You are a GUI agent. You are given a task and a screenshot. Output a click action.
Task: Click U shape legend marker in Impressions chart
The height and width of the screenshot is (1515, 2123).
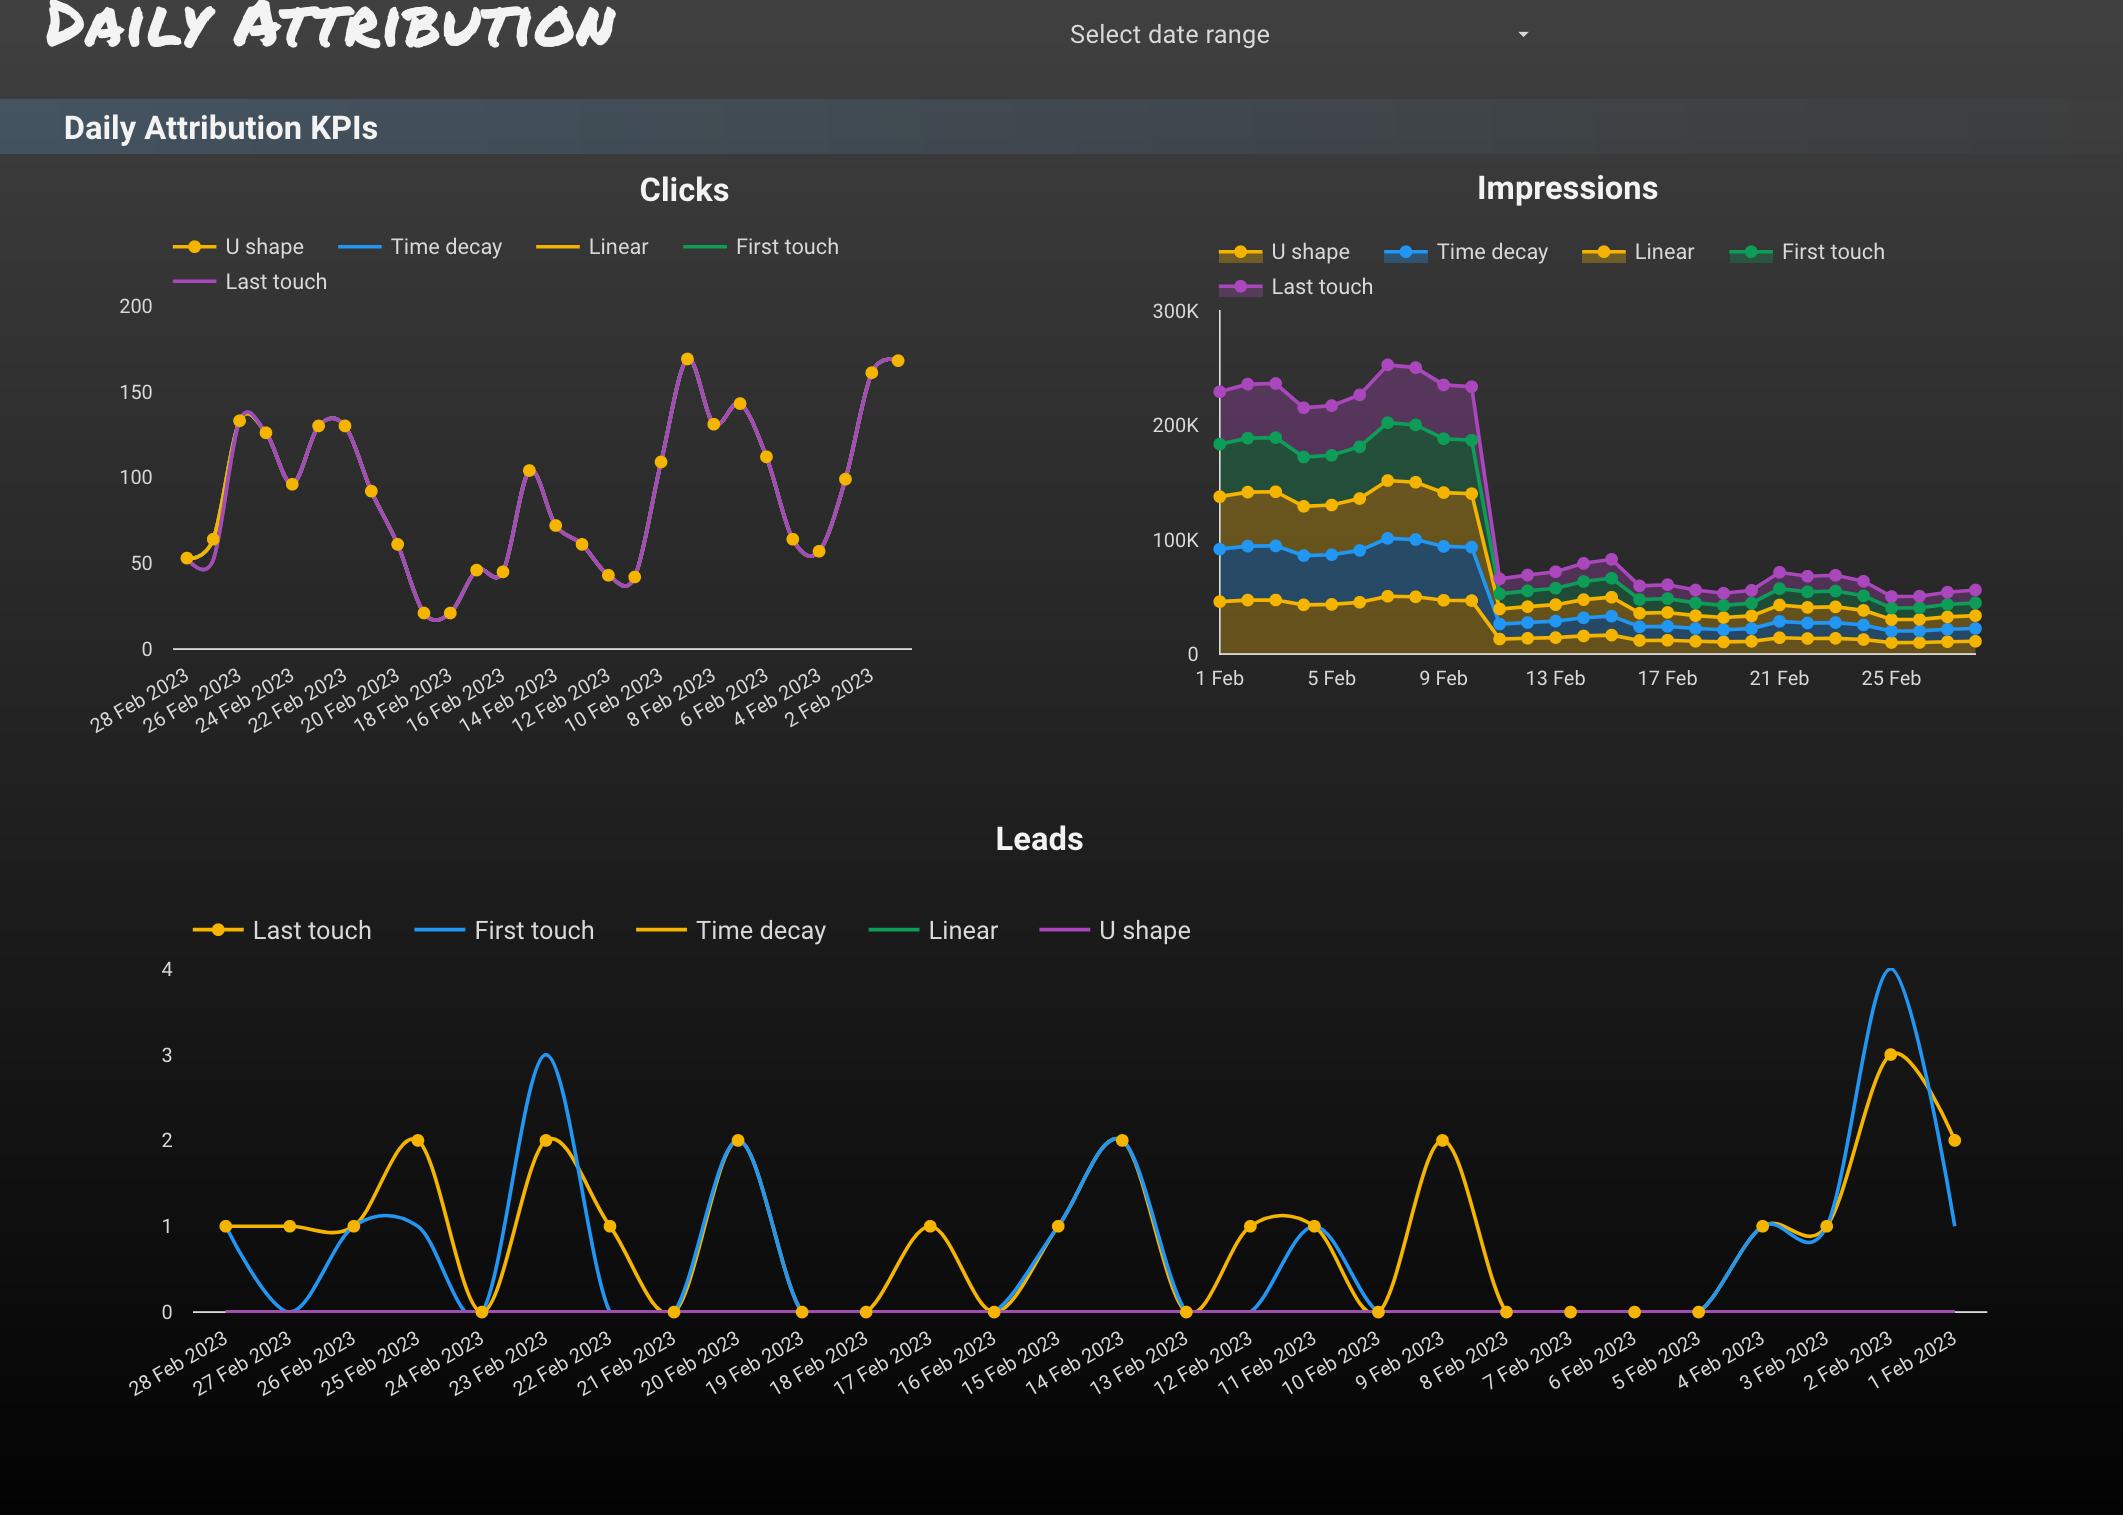point(1240,253)
